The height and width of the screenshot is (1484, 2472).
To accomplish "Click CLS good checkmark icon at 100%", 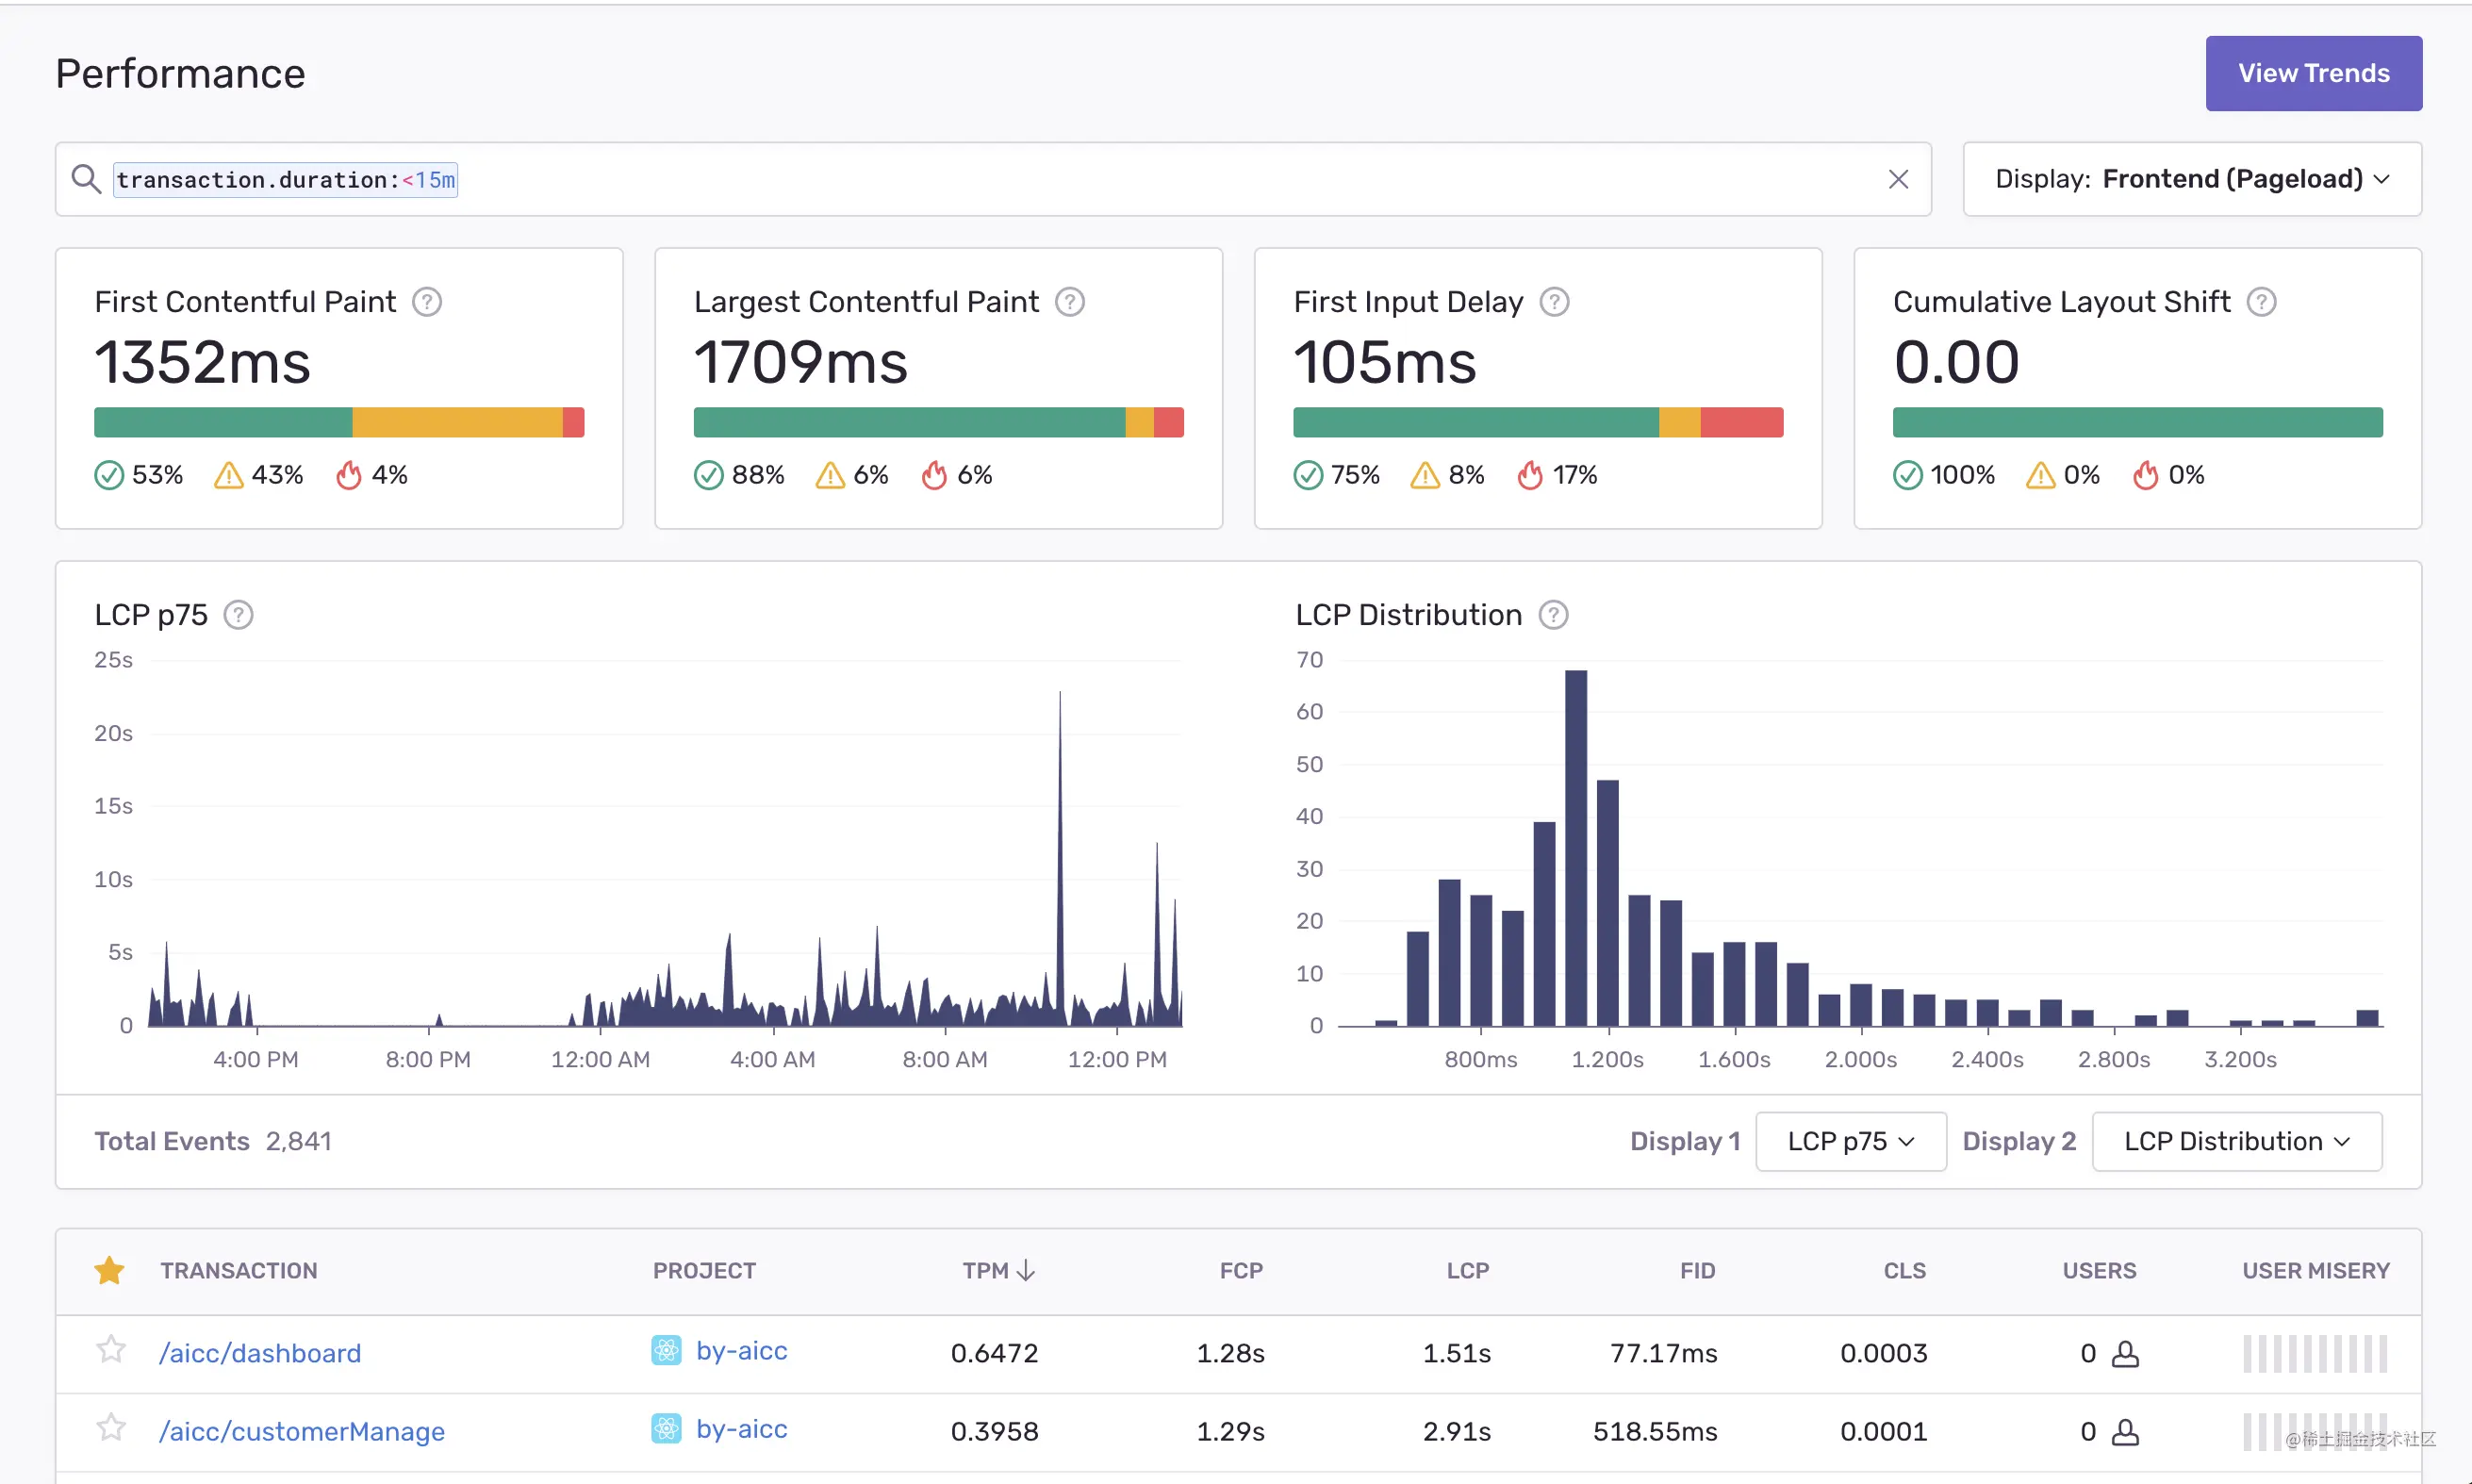I will (x=1907, y=475).
